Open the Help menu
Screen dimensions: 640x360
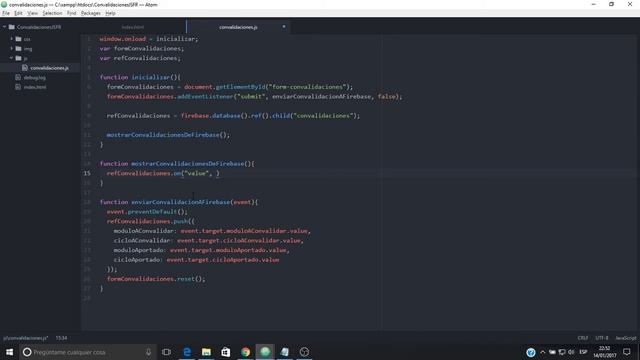click(x=110, y=13)
